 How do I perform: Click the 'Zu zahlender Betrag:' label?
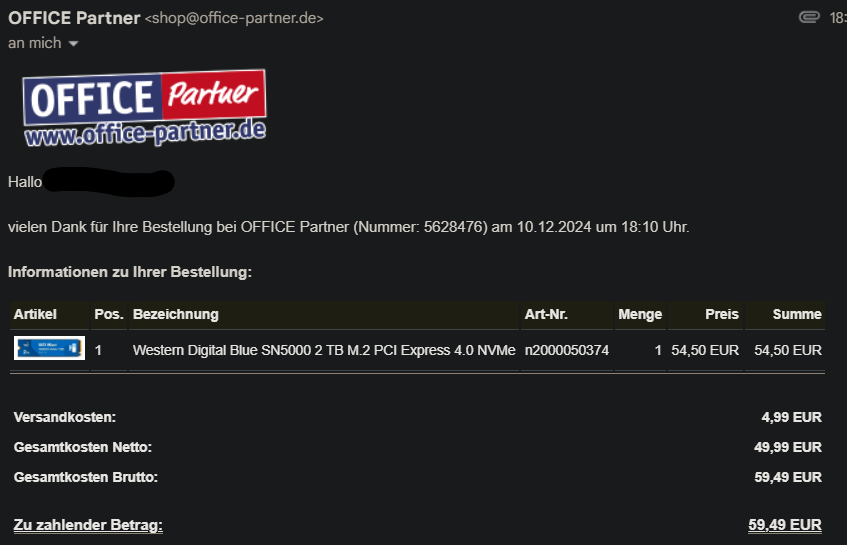[x=88, y=525]
